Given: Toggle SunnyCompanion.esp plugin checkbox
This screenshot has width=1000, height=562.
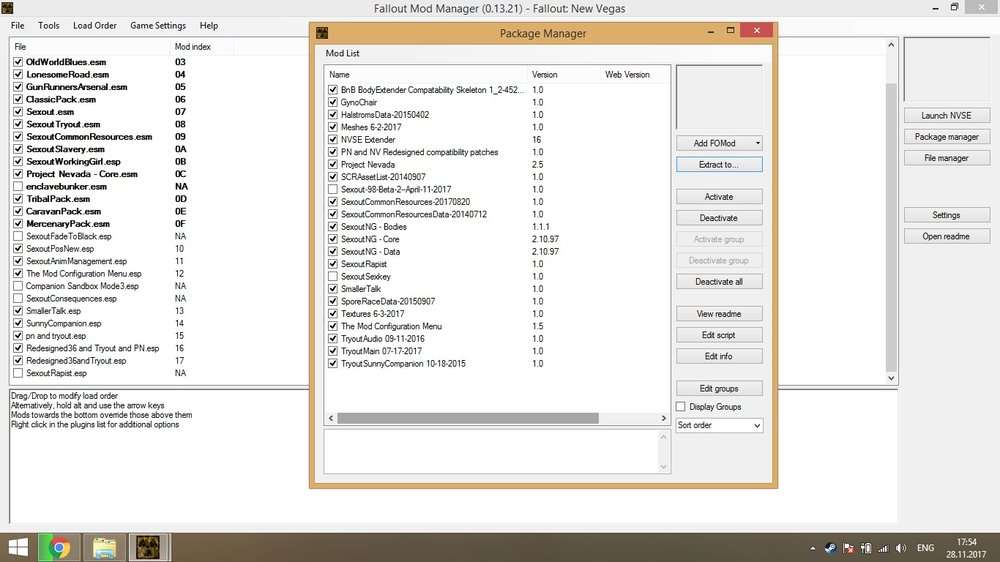Looking at the screenshot, I should [18, 323].
